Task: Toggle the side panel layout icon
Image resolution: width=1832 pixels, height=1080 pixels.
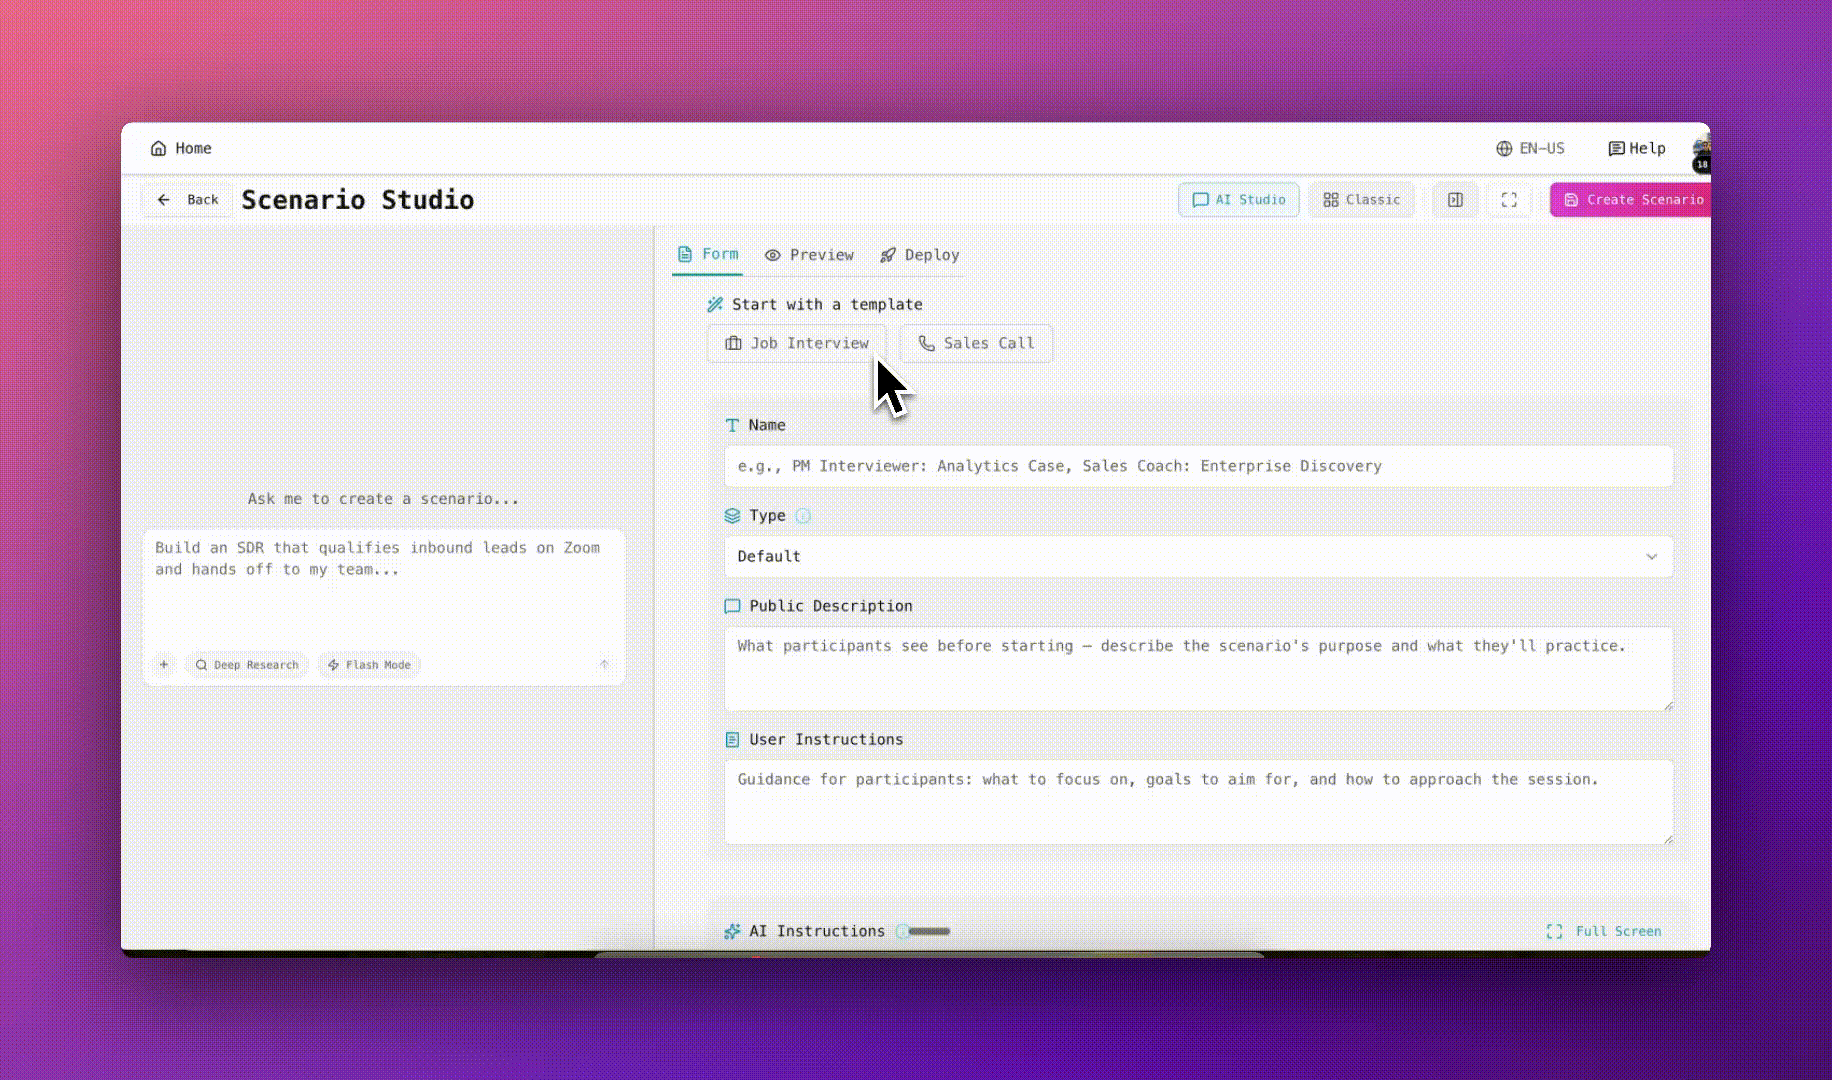Action: pos(1455,200)
